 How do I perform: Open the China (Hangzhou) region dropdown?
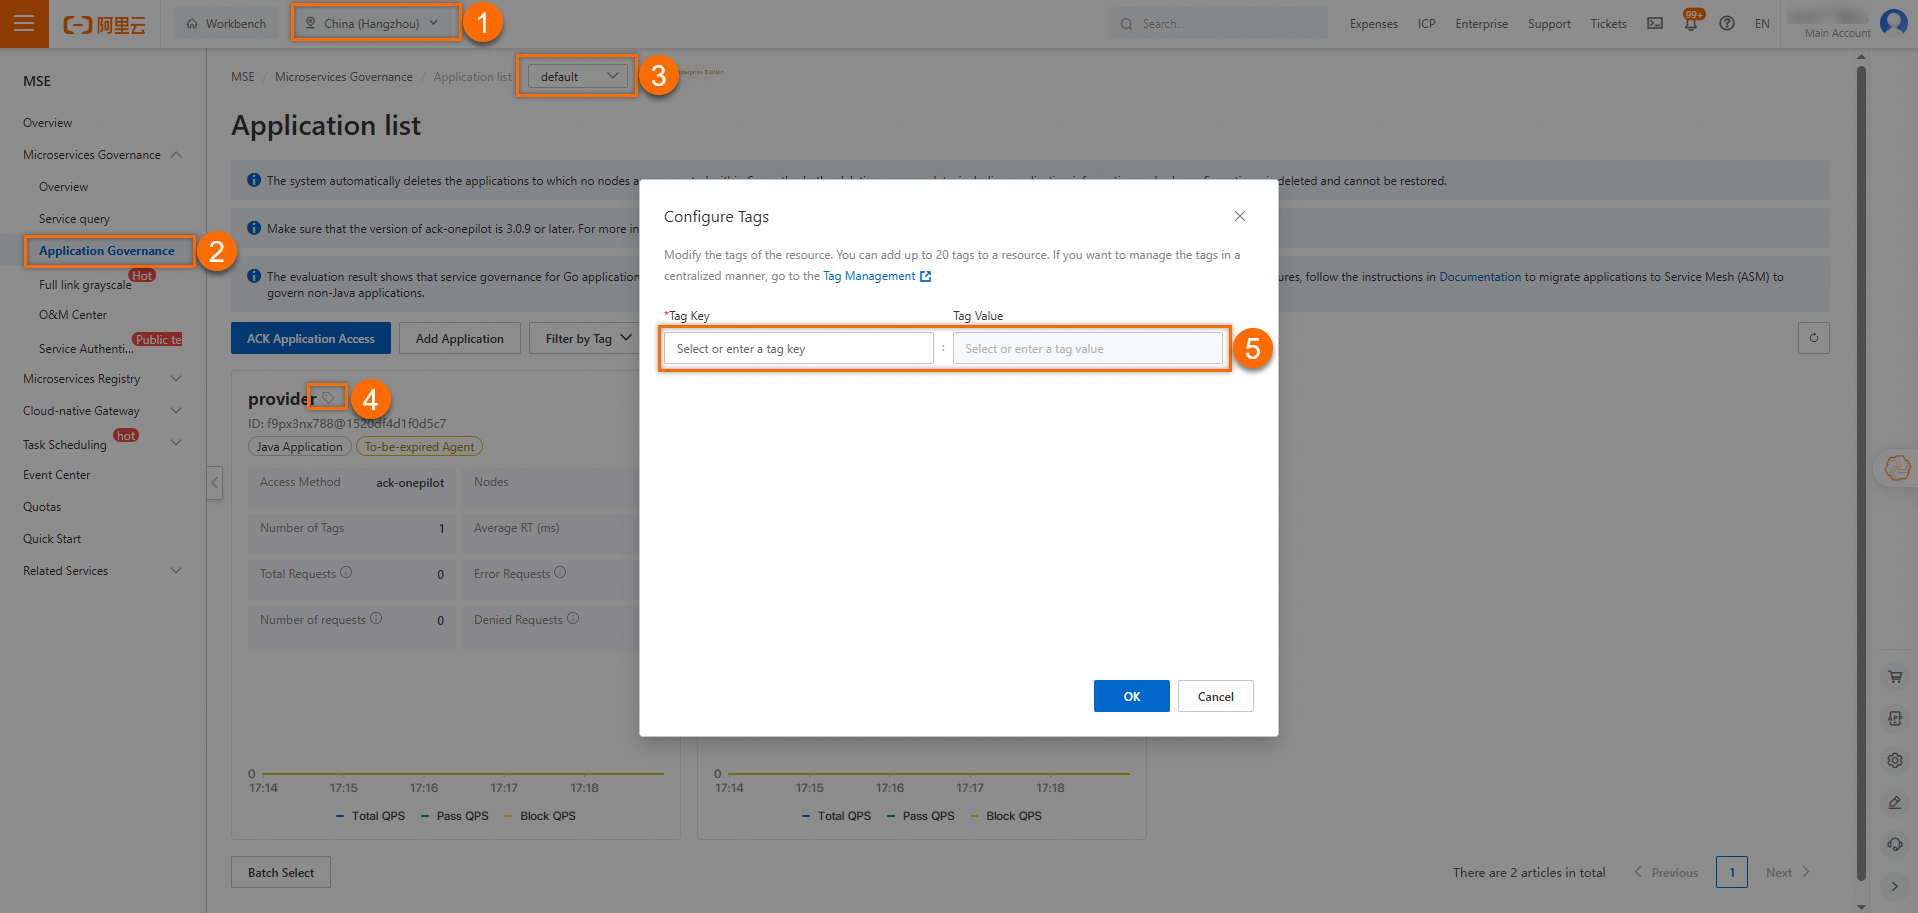point(376,23)
